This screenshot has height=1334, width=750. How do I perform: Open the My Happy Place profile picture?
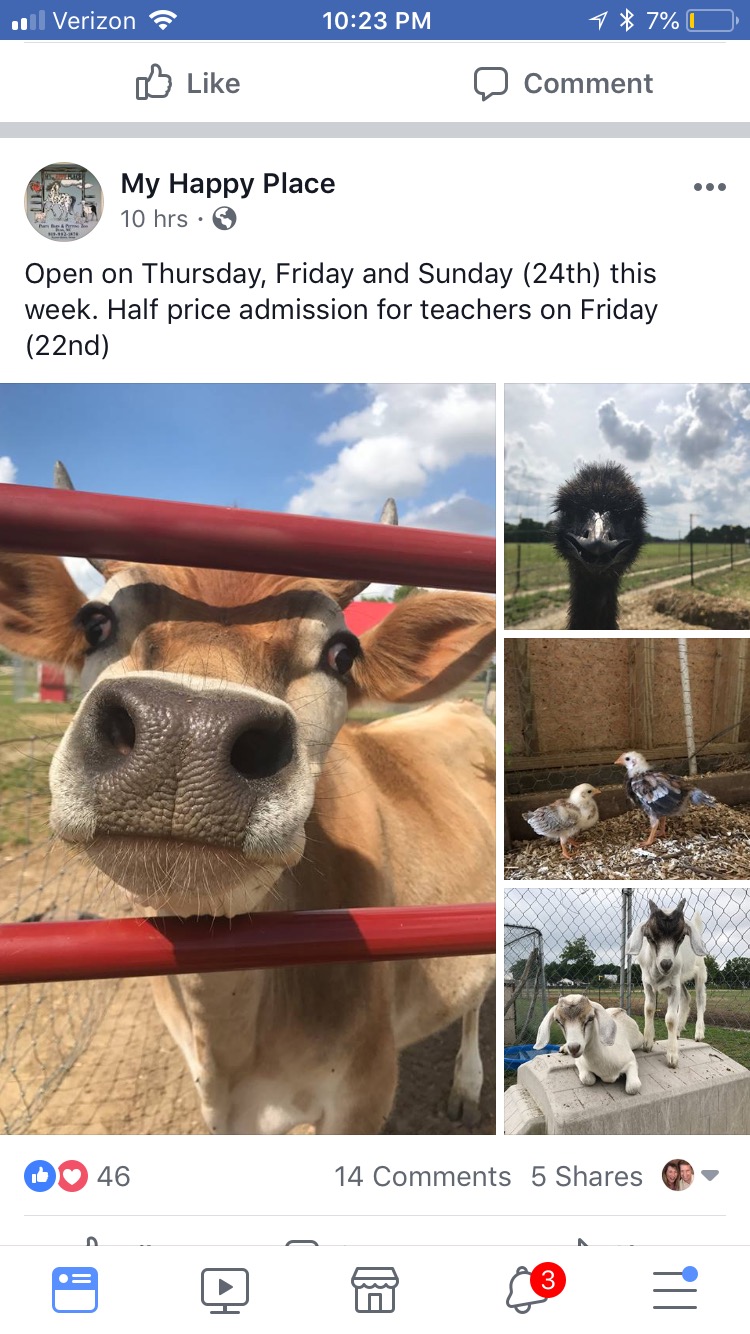point(64,202)
